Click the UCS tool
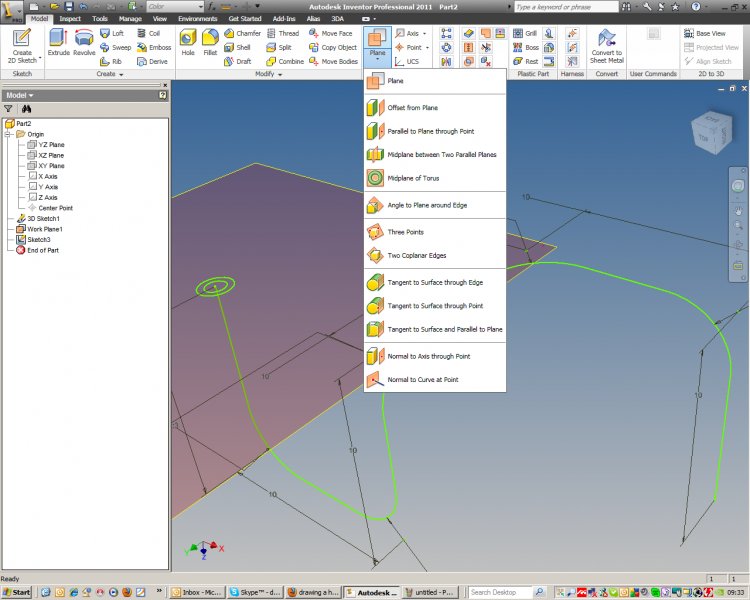Image resolution: width=750 pixels, height=600 pixels. pos(407,61)
